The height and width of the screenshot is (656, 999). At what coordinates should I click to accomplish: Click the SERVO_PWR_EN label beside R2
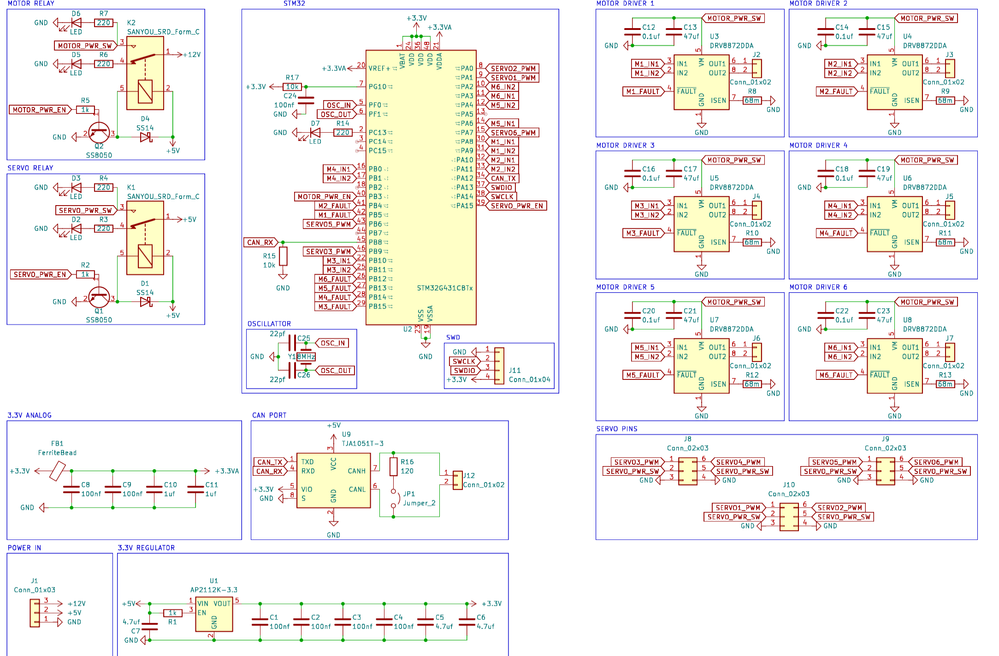coord(40,275)
